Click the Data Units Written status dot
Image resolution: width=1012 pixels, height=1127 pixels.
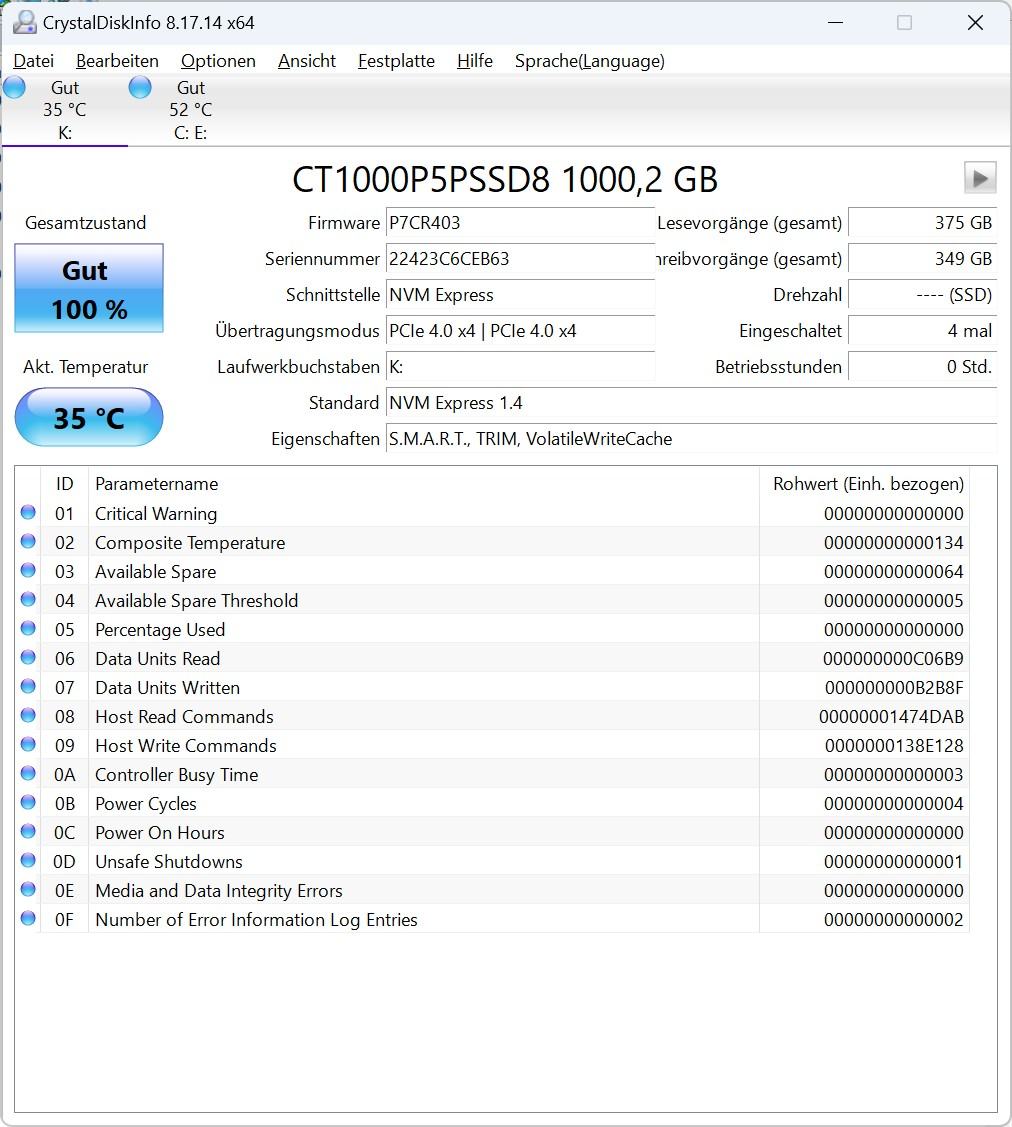tap(28, 686)
